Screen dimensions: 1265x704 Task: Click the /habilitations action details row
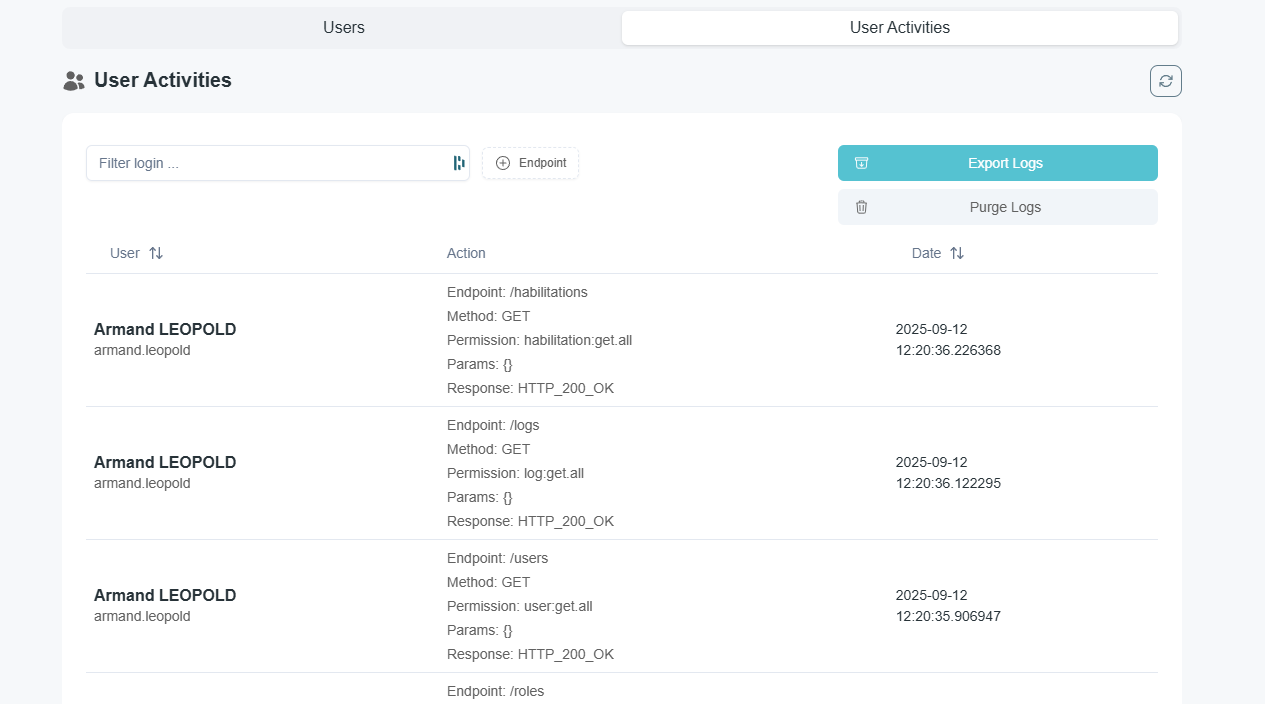530,340
